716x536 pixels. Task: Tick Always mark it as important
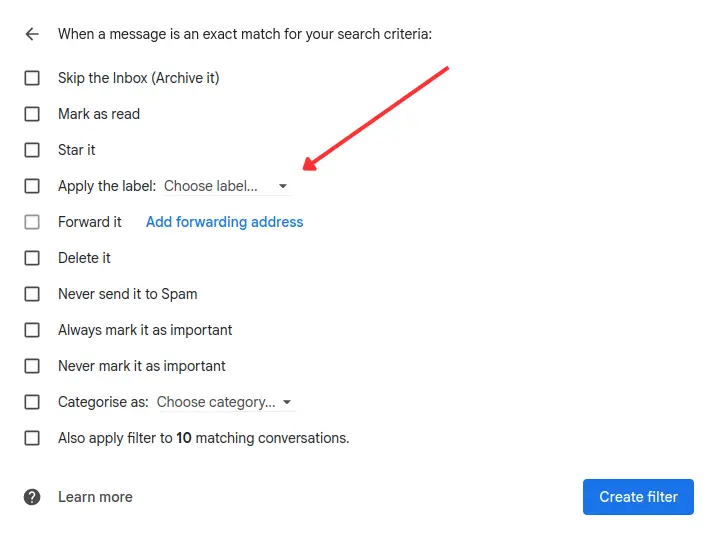click(x=32, y=330)
